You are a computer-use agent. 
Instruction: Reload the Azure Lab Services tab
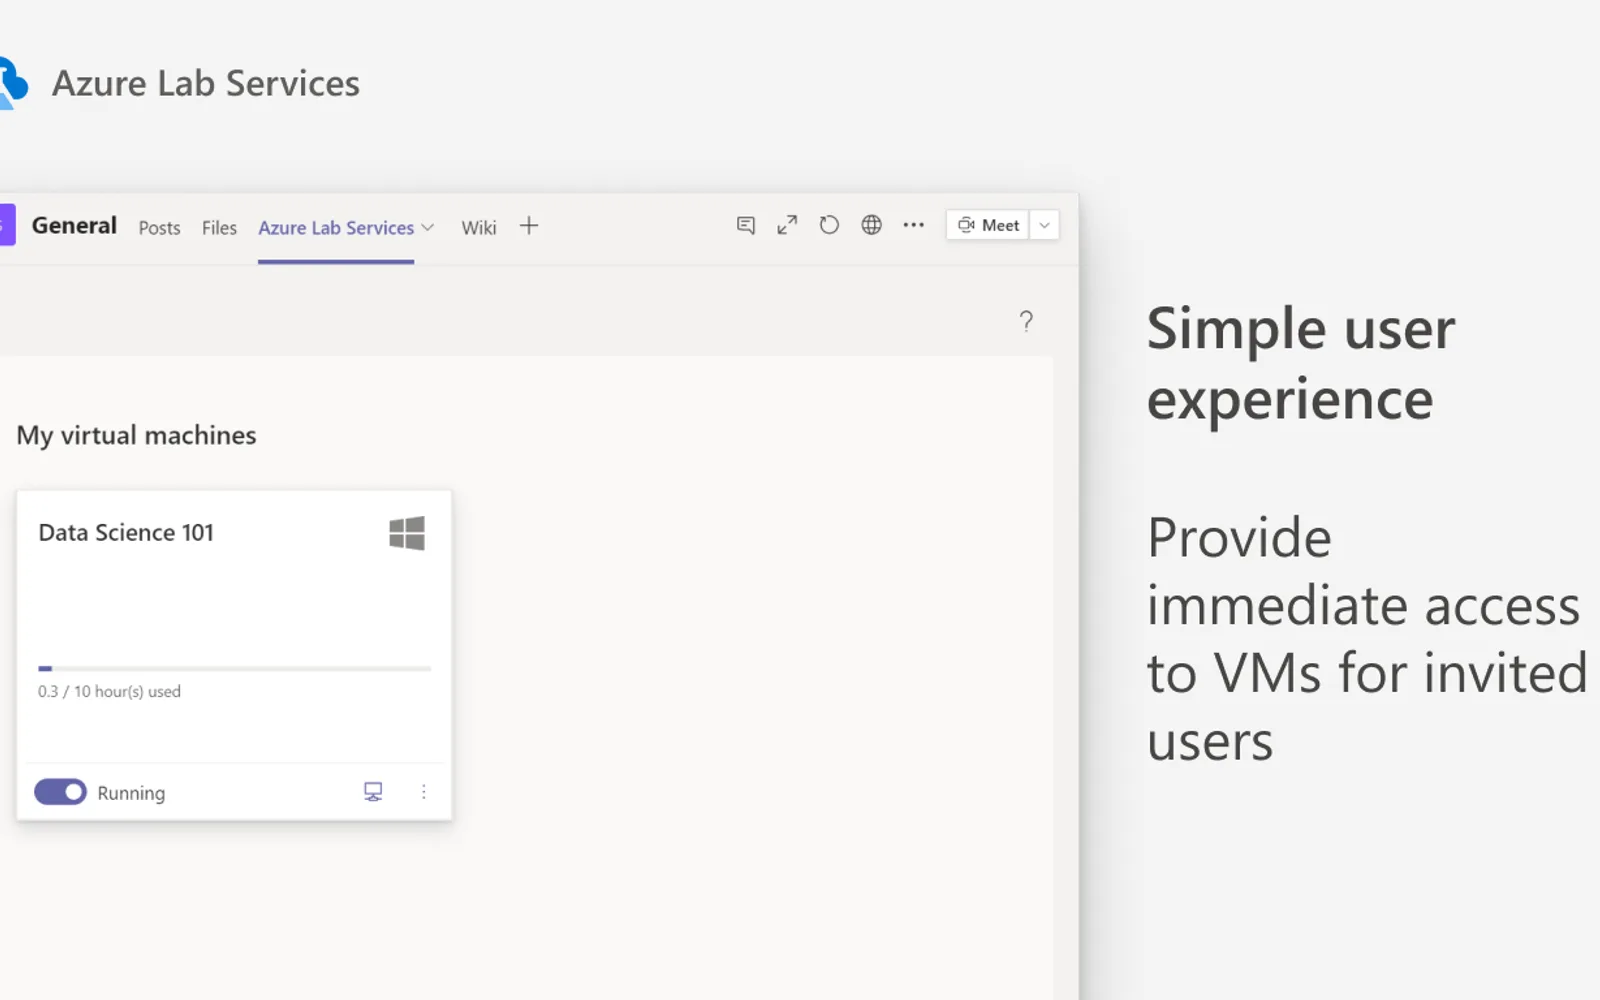pos(829,225)
